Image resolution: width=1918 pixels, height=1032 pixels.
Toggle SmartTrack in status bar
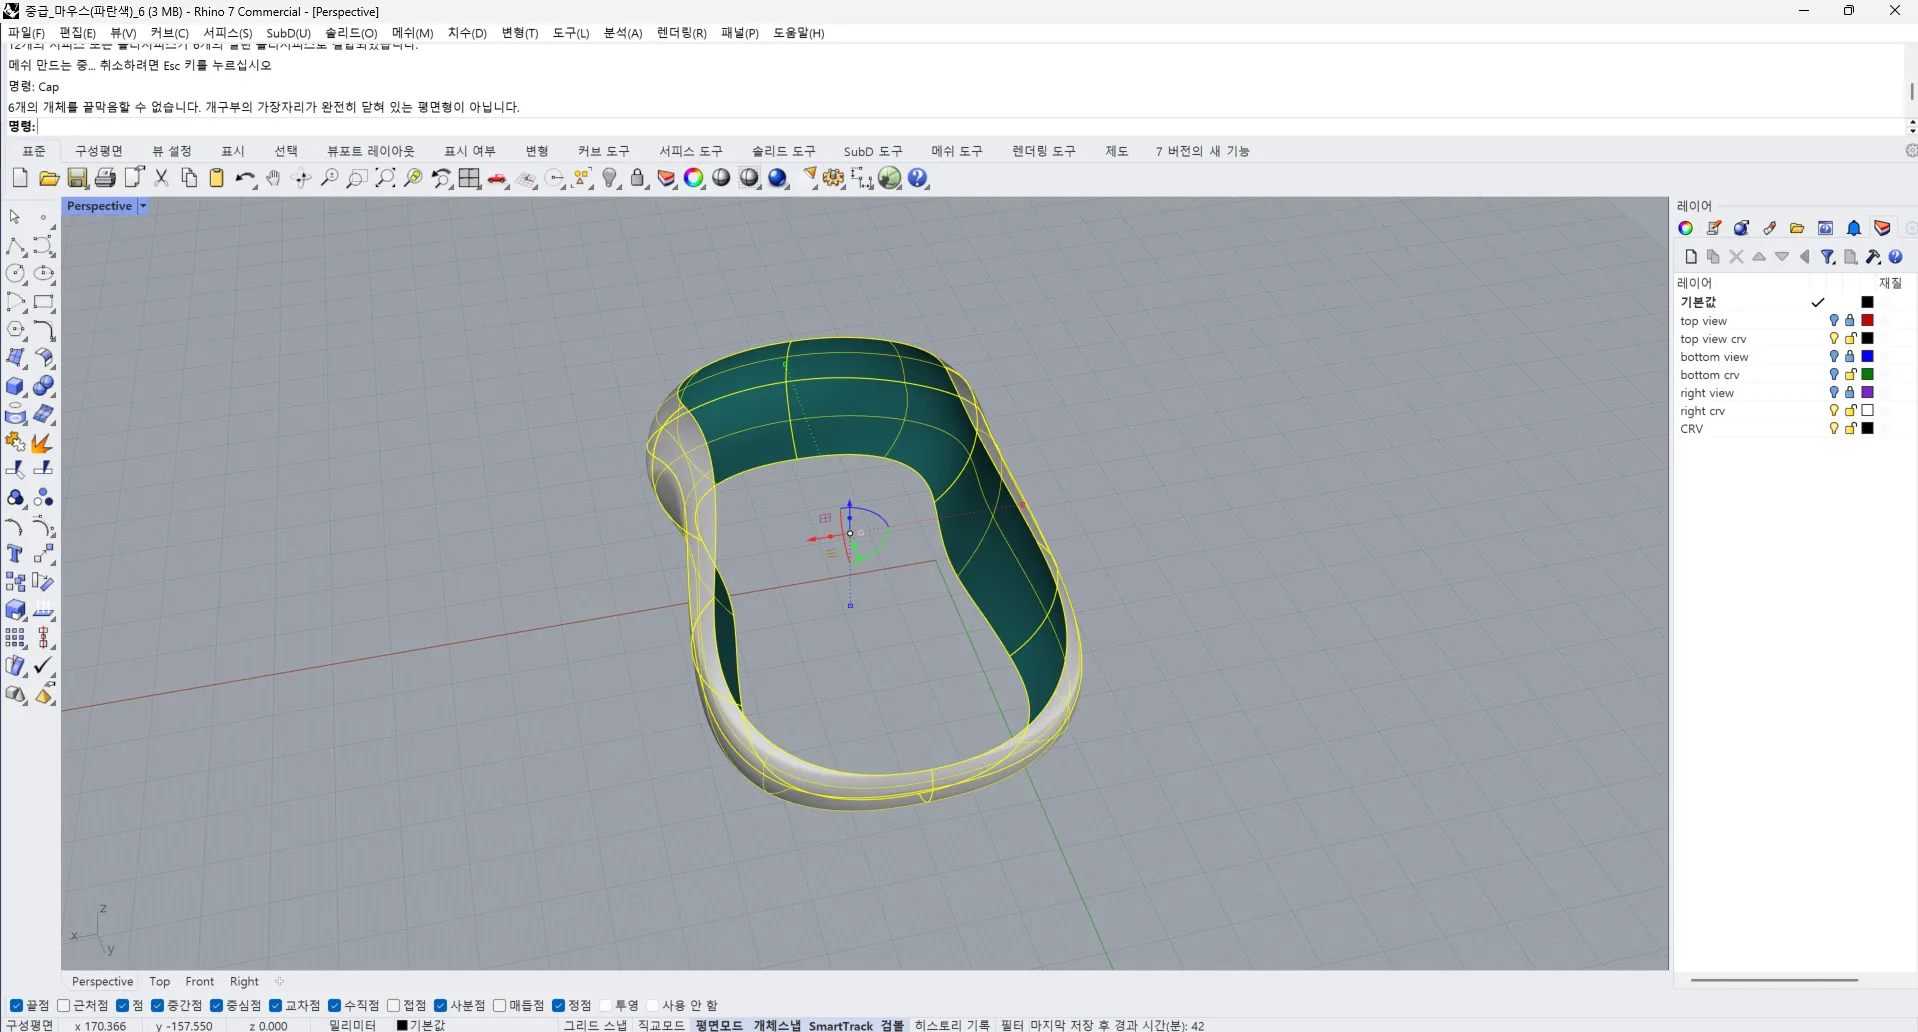coord(841,1025)
